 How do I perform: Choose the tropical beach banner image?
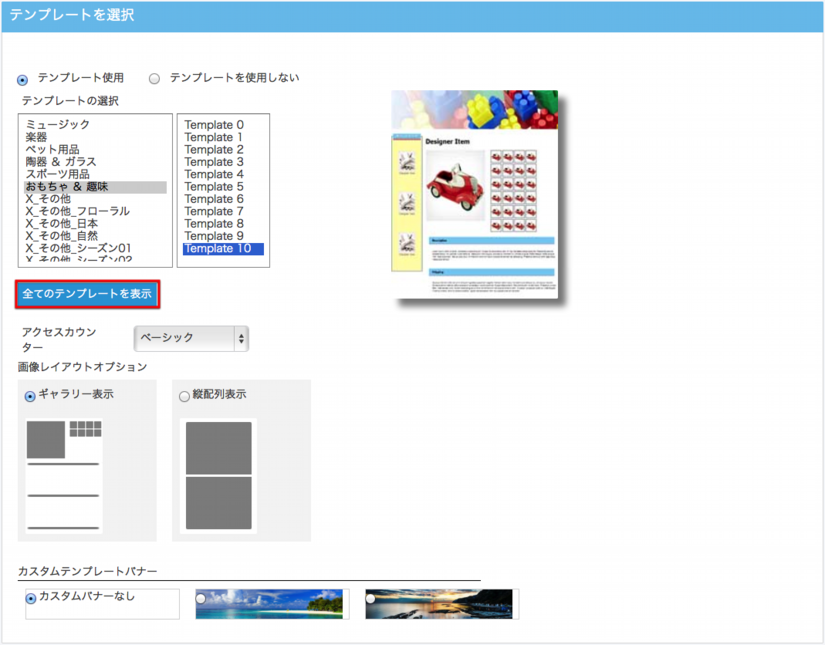coord(270,603)
